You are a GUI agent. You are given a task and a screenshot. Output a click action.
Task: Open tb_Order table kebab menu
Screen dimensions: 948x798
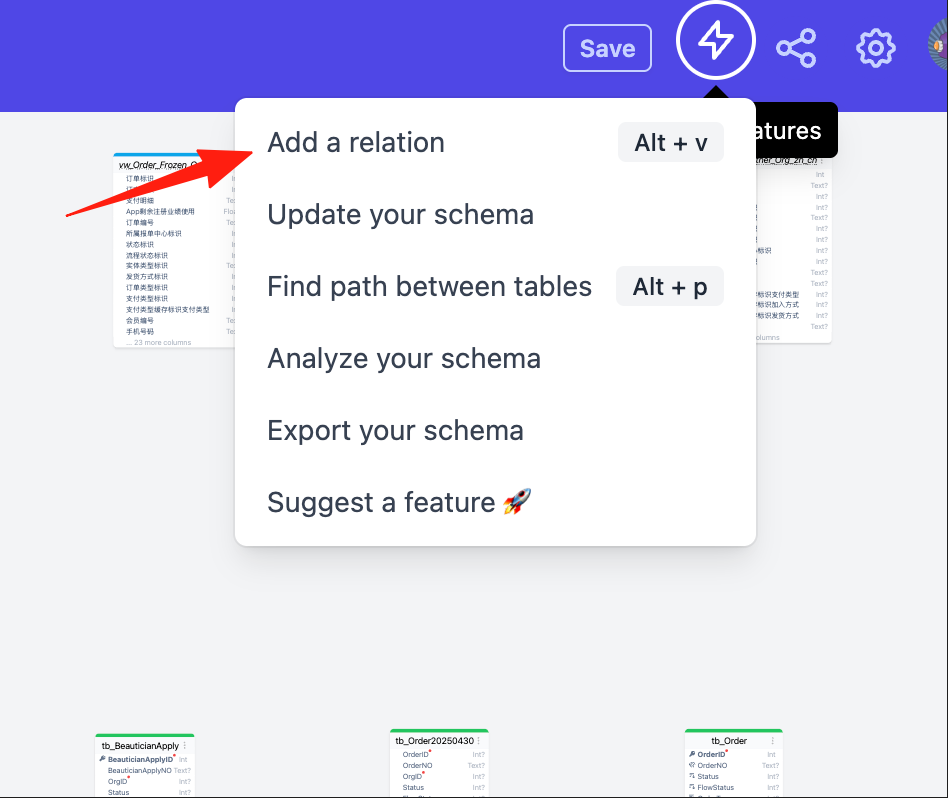[773, 741]
